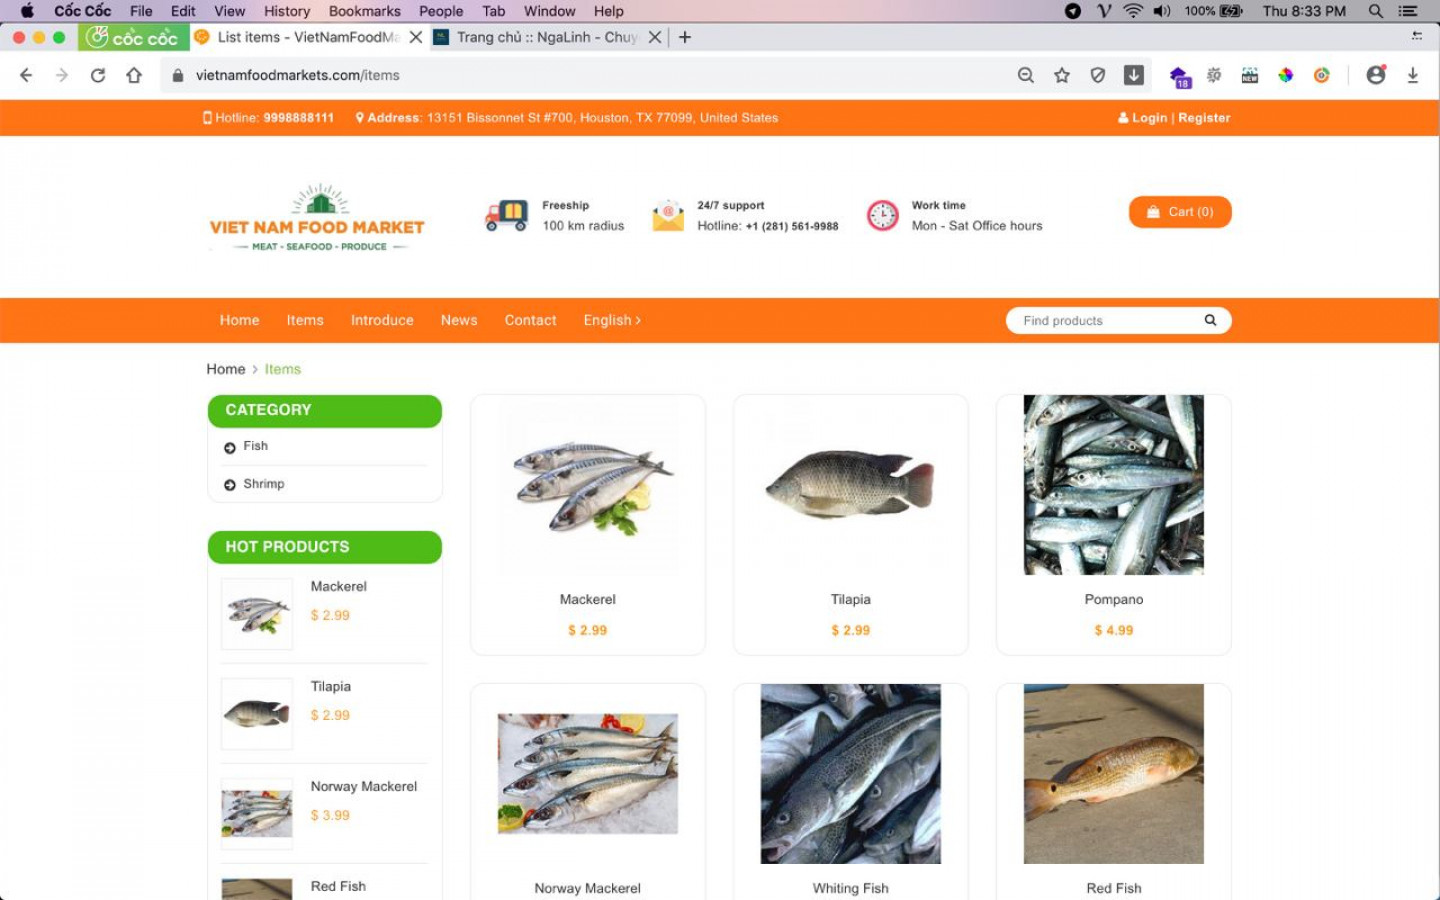The width and height of the screenshot is (1440, 900).
Task: Open the Red Fish product image in grid
Action: 1114,774
